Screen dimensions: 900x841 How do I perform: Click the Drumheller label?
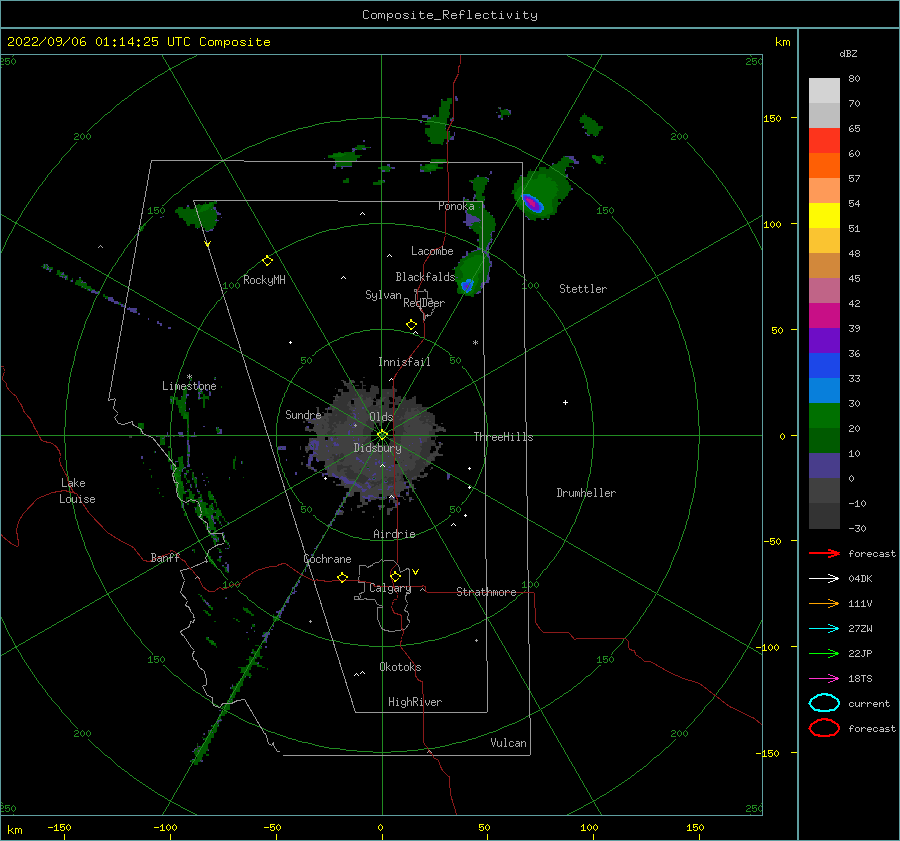click(586, 493)
